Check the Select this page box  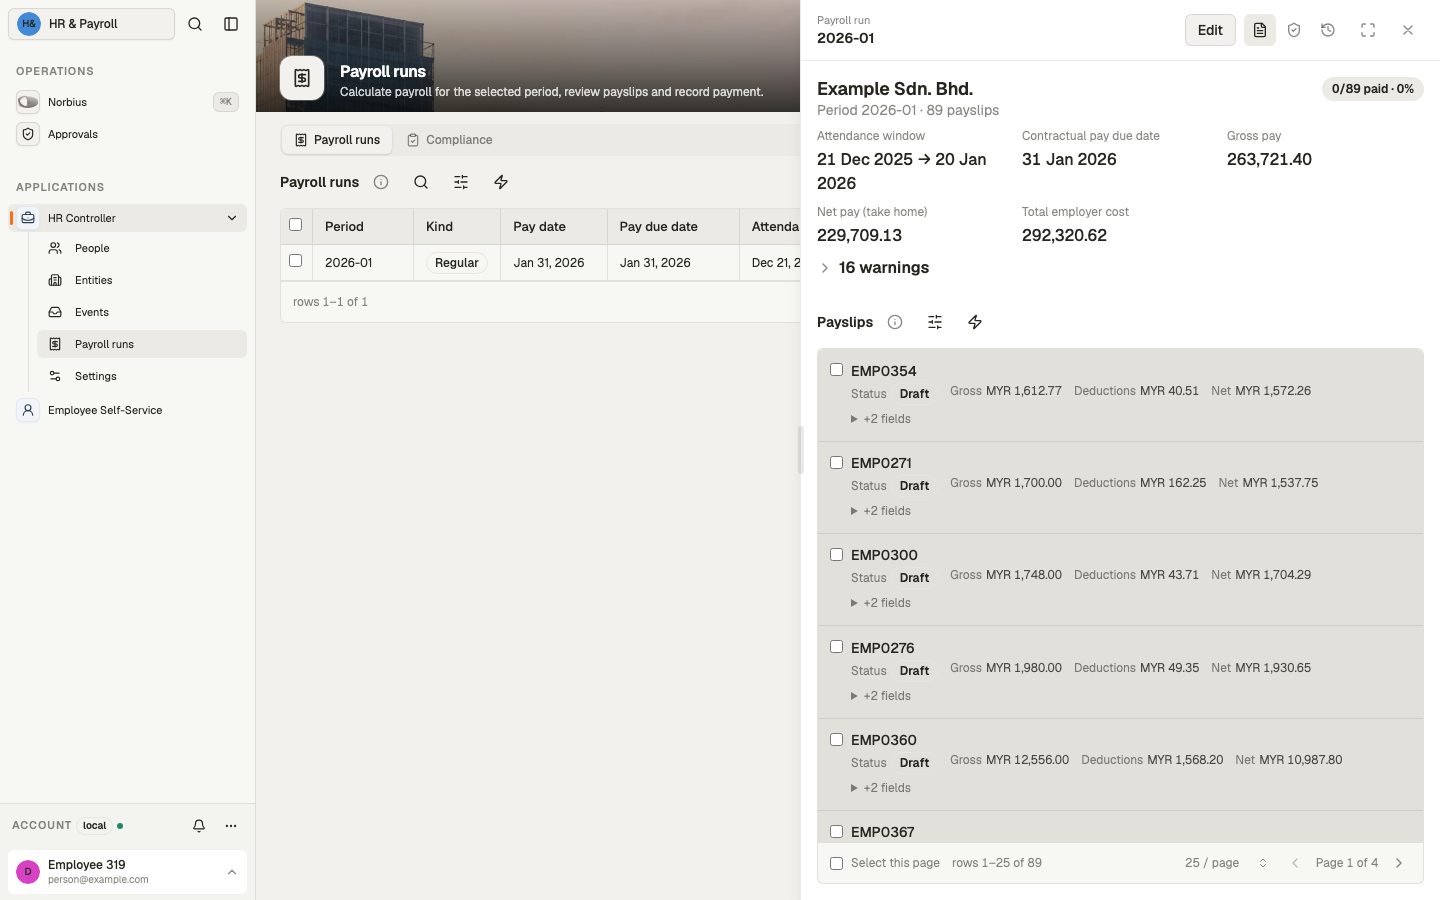[x=837, y=863]
